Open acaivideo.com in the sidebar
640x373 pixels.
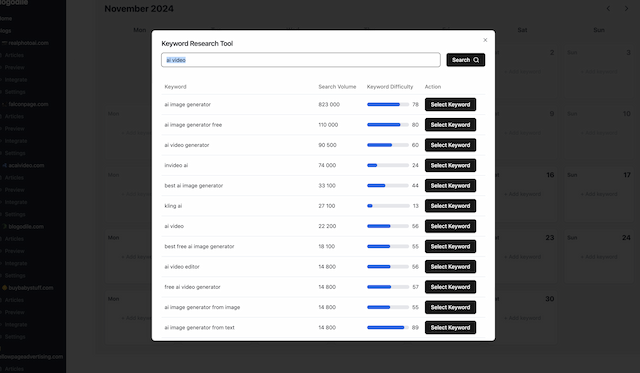pyautogui.click(x=26, y=165)
